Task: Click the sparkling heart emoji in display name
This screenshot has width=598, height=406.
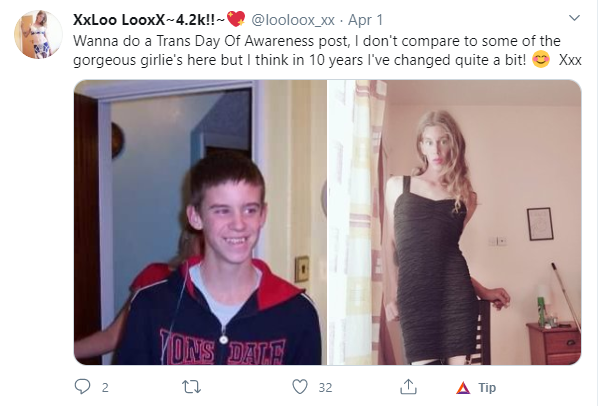Action: click(x=236, y=19)
